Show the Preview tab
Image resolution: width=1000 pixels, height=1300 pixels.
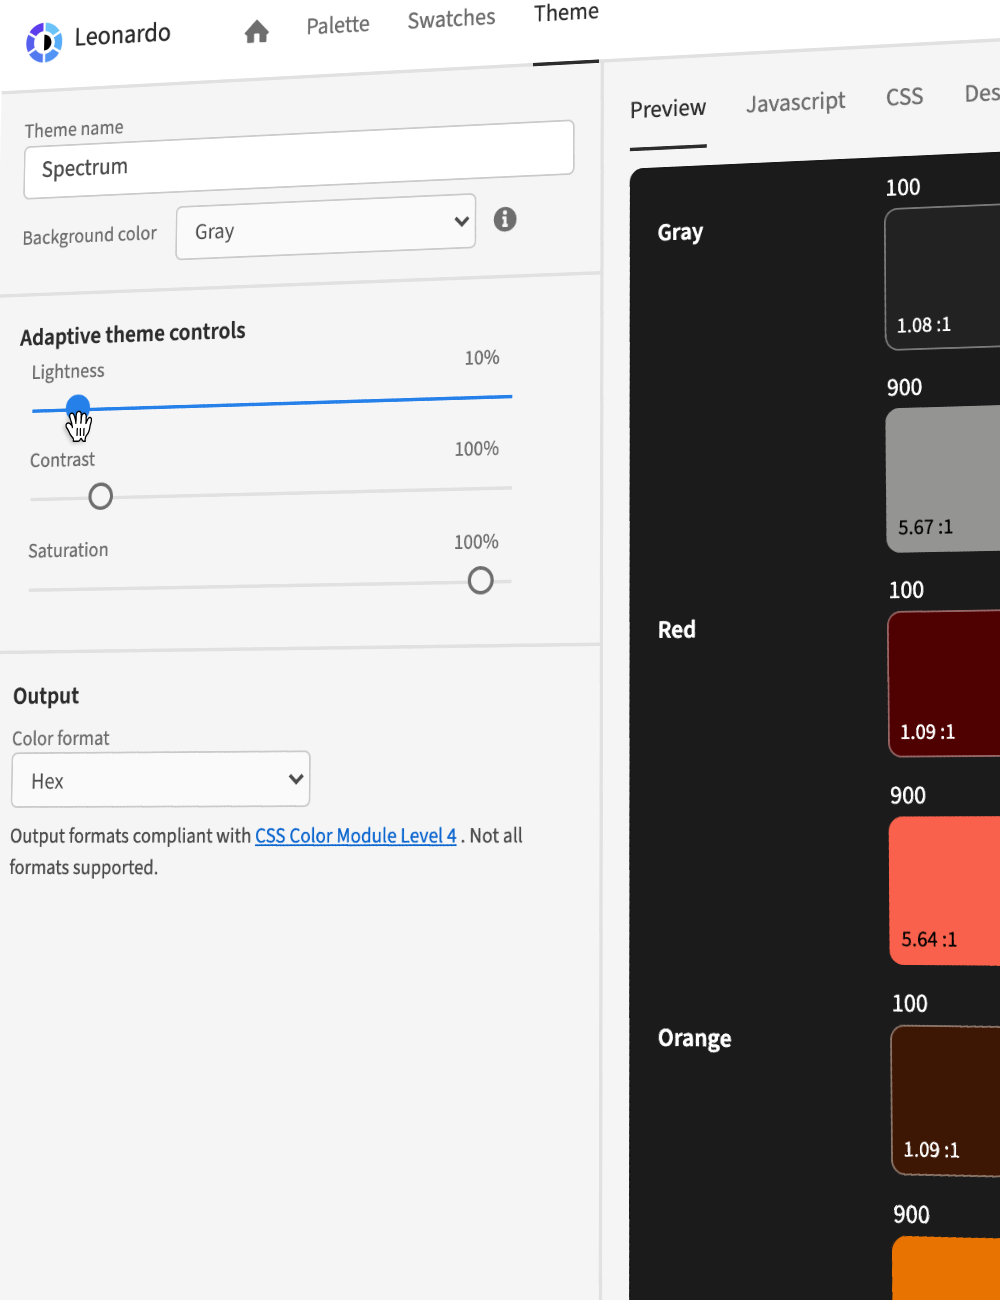(668, 109)
